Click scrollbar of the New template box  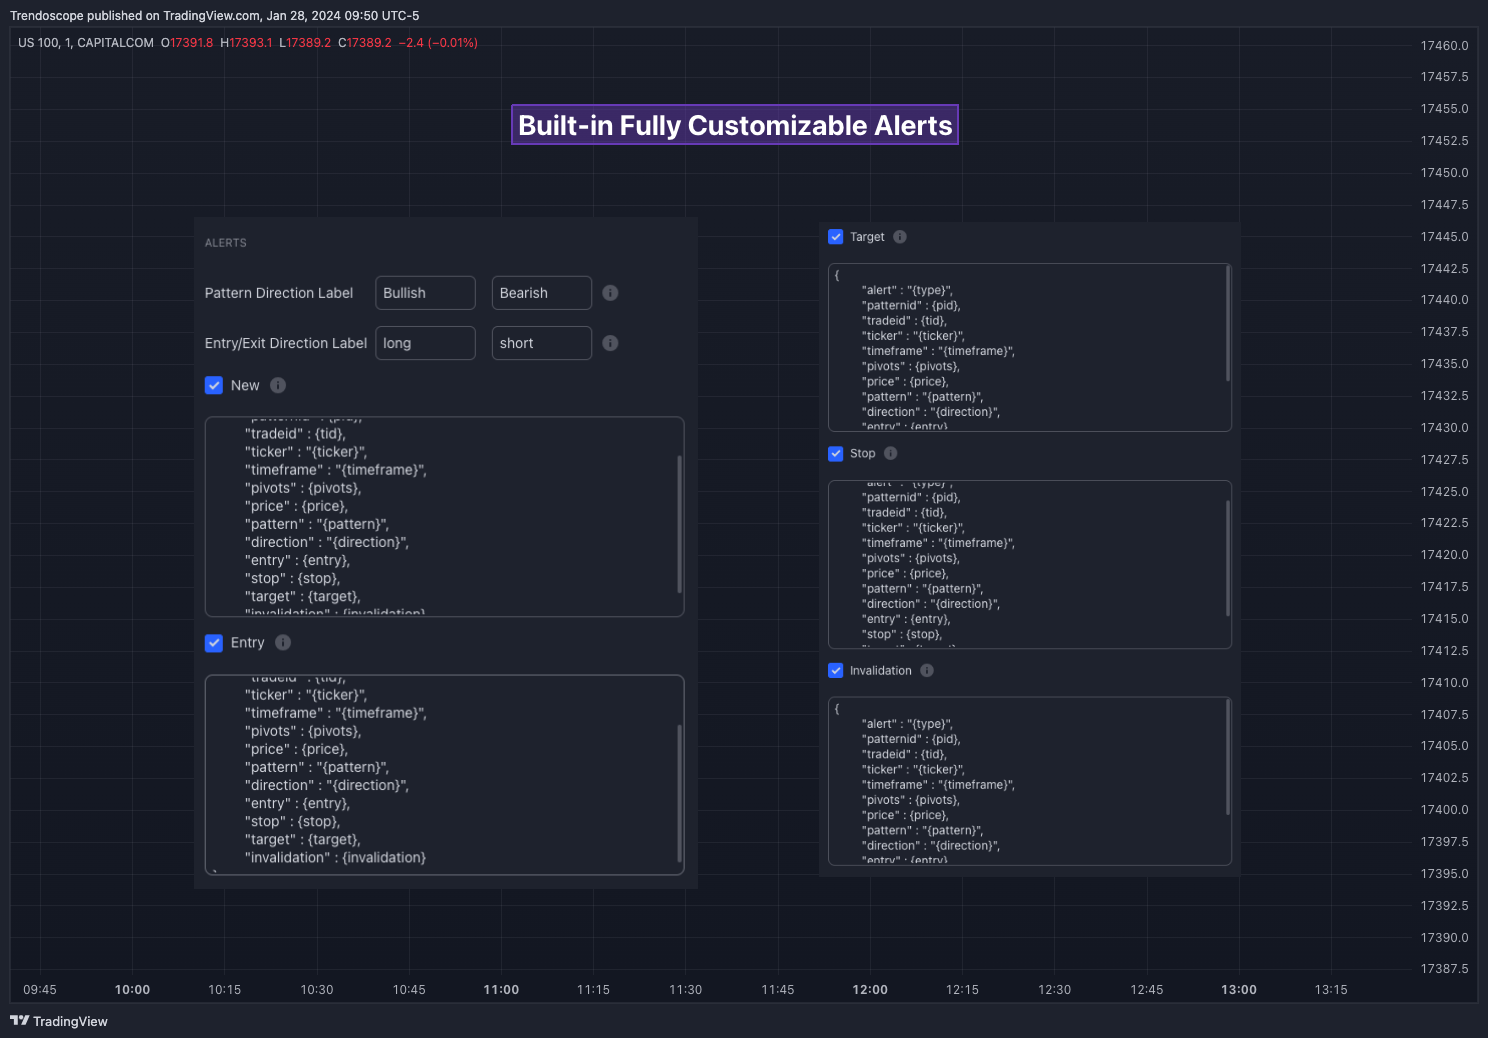679,524
